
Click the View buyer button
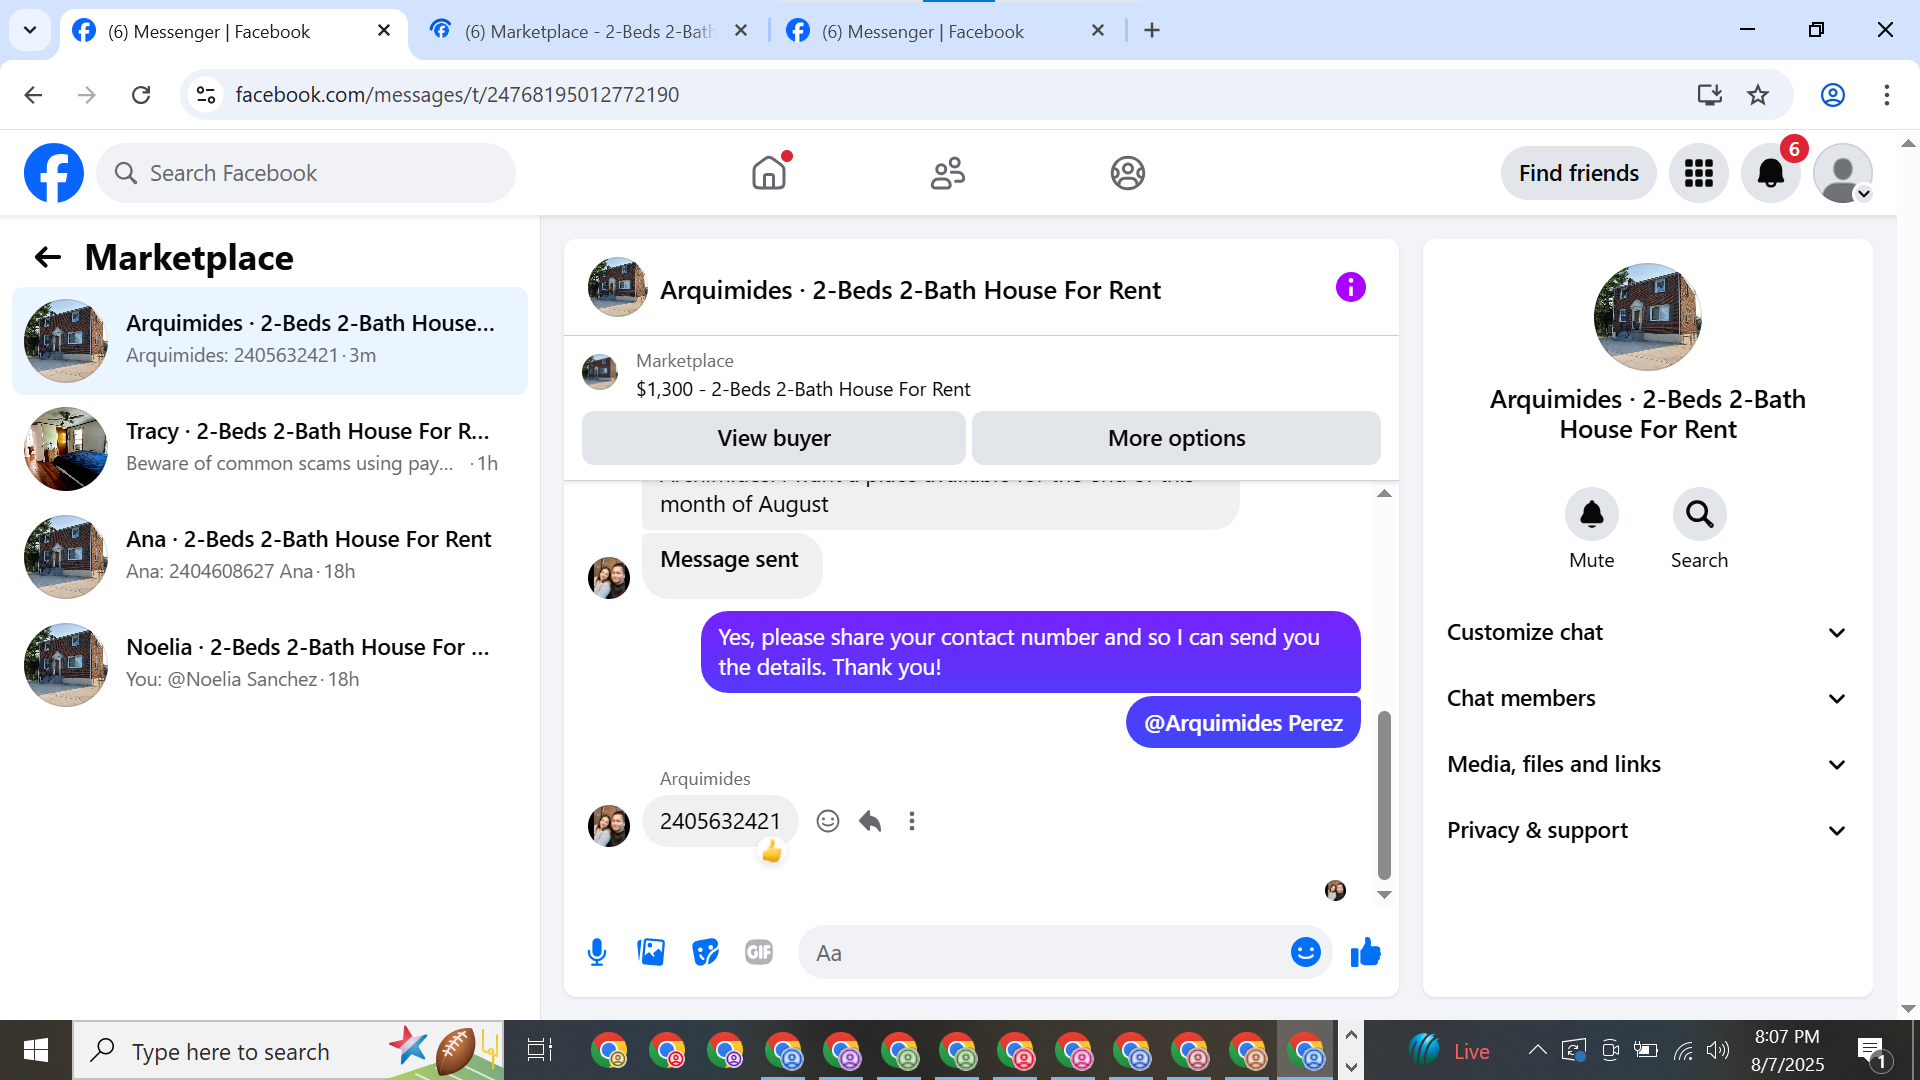pos(774,438)
